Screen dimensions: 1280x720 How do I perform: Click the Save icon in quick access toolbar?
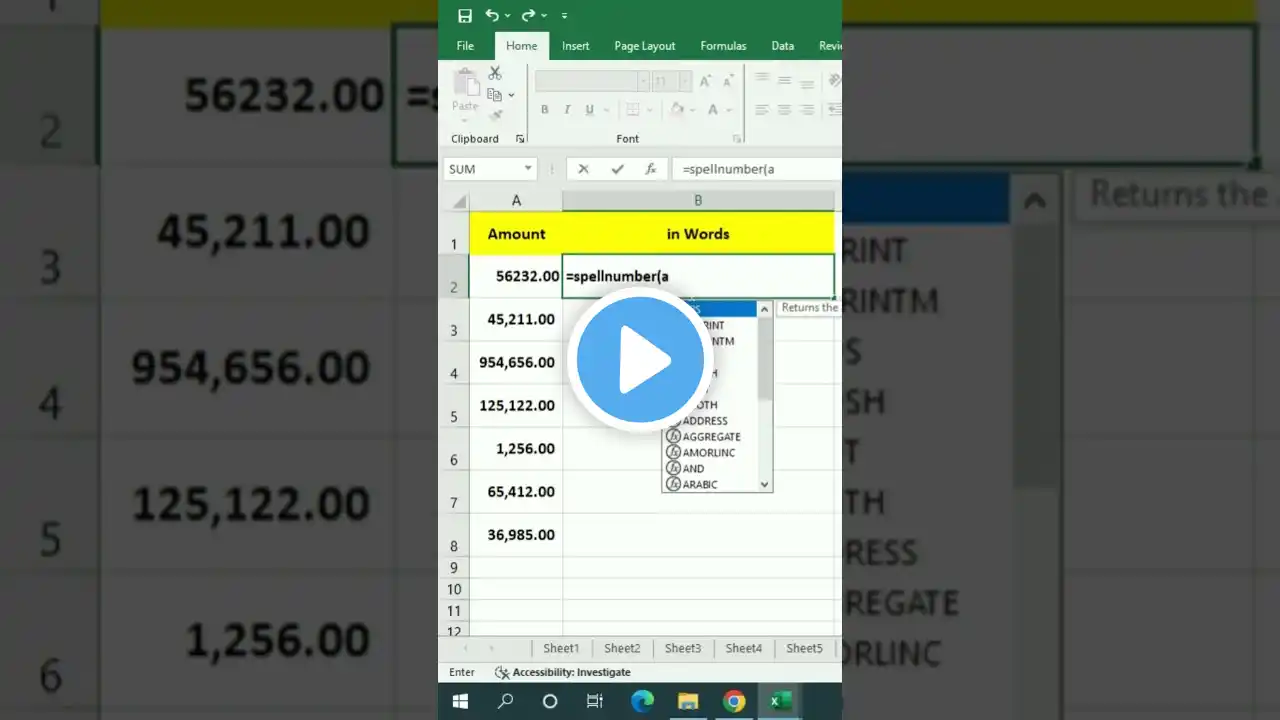464,15
